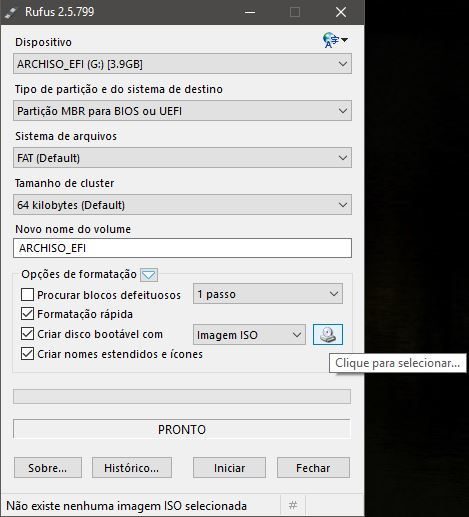Screen dimensions: 469x517
Task: Click the Rufus USB icon in title bar
Action: point(10,12)
